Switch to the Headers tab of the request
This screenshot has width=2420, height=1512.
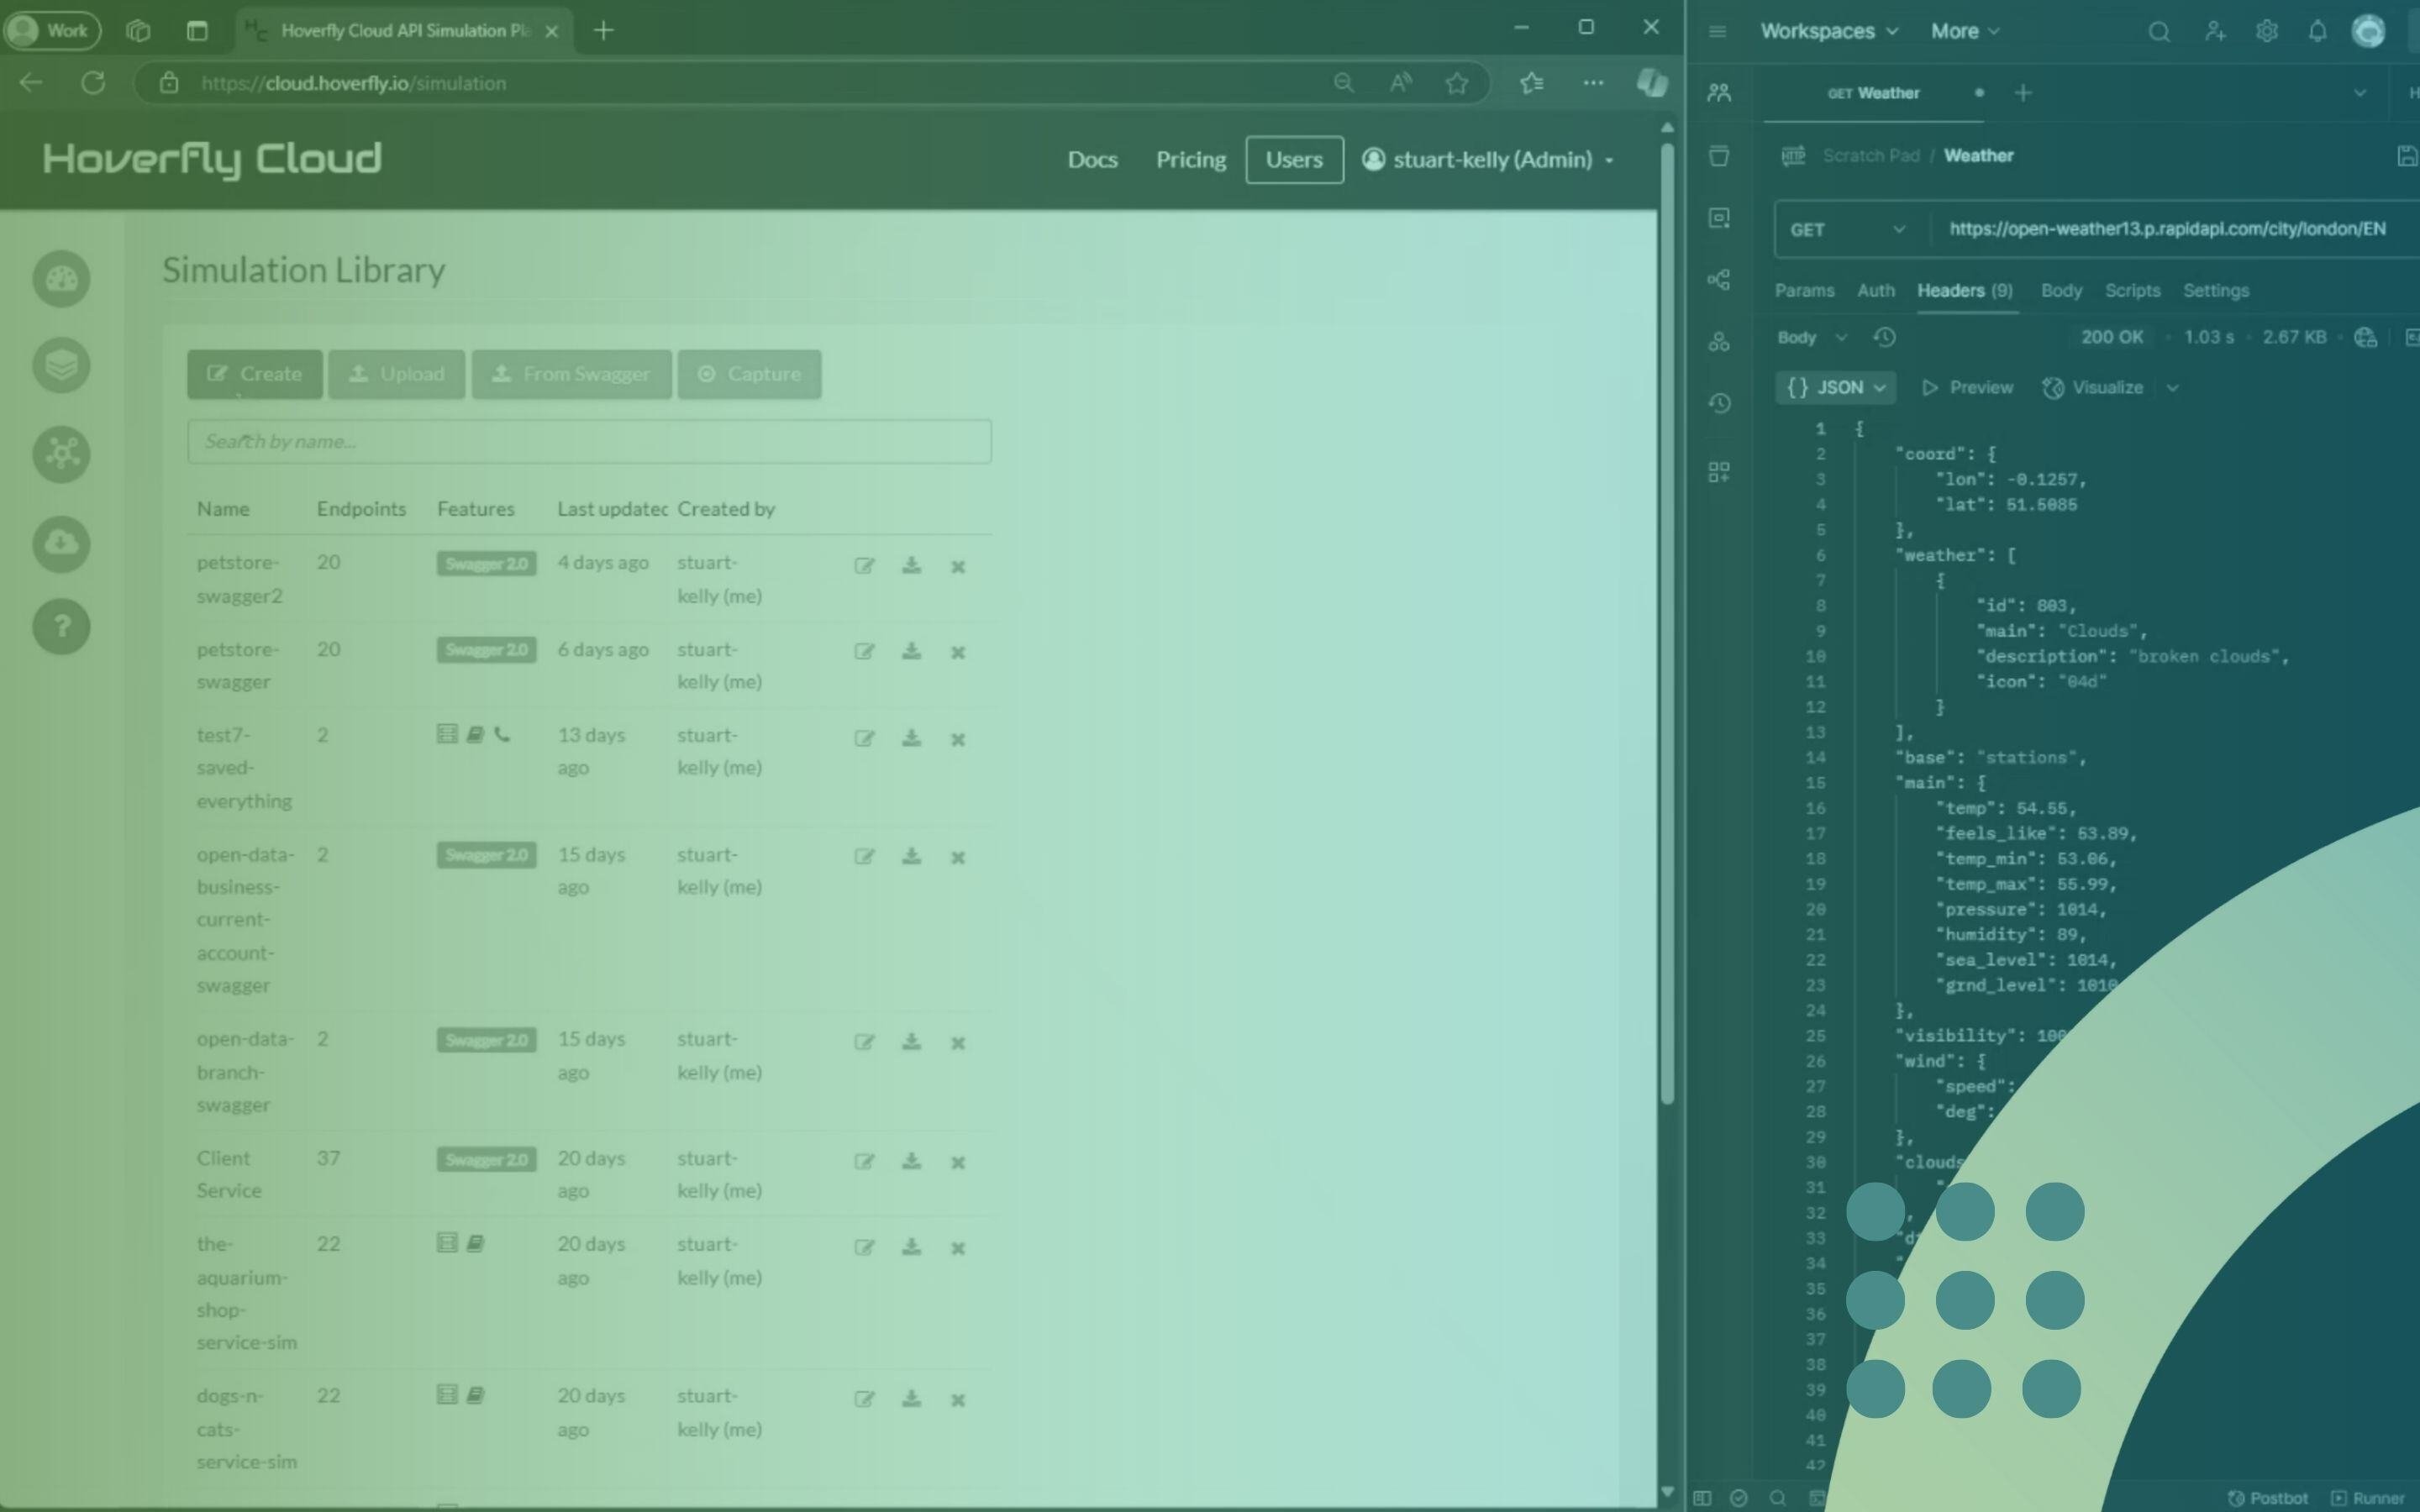pyautogui.click(x=1949, y=290)
